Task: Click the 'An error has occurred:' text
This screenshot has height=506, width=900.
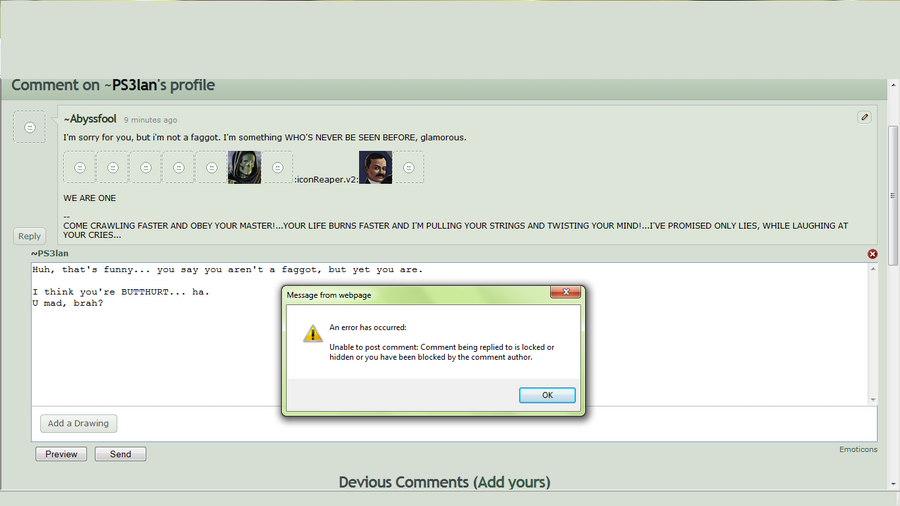Action: click(x=367, y=327)
